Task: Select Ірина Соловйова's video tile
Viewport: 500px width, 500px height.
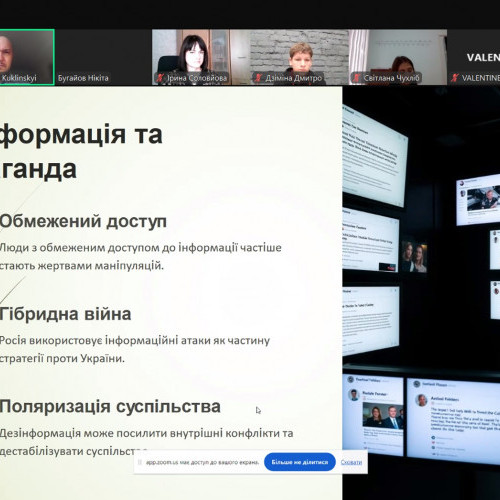Action: (x=201, y=57)
